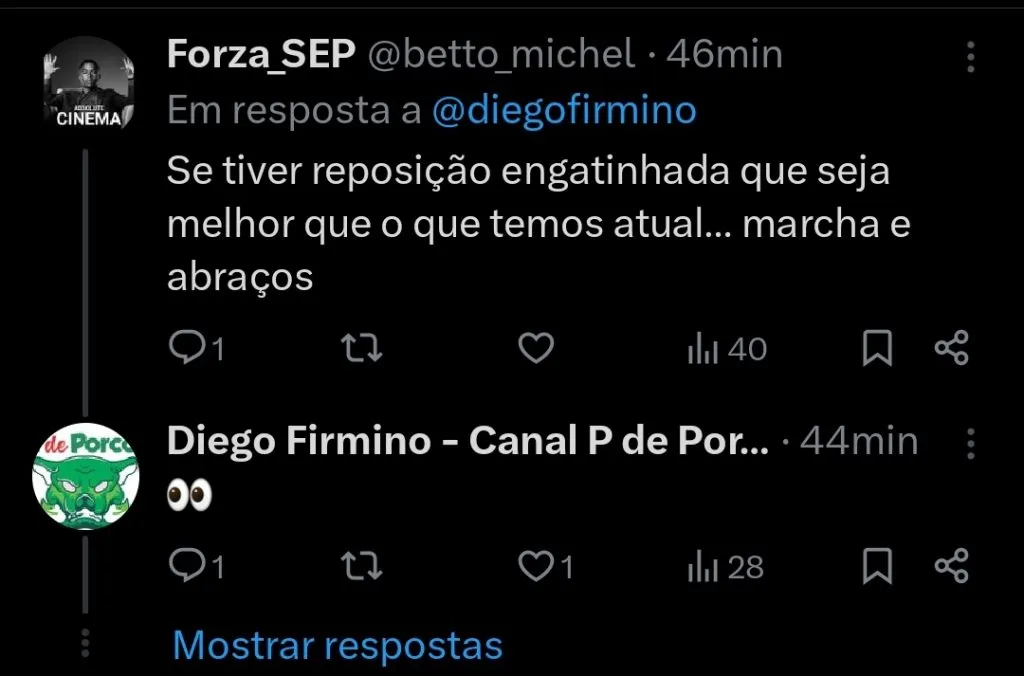Click Mostrar respostas to show more replies

pyautogui.click(x=337, y=645)
